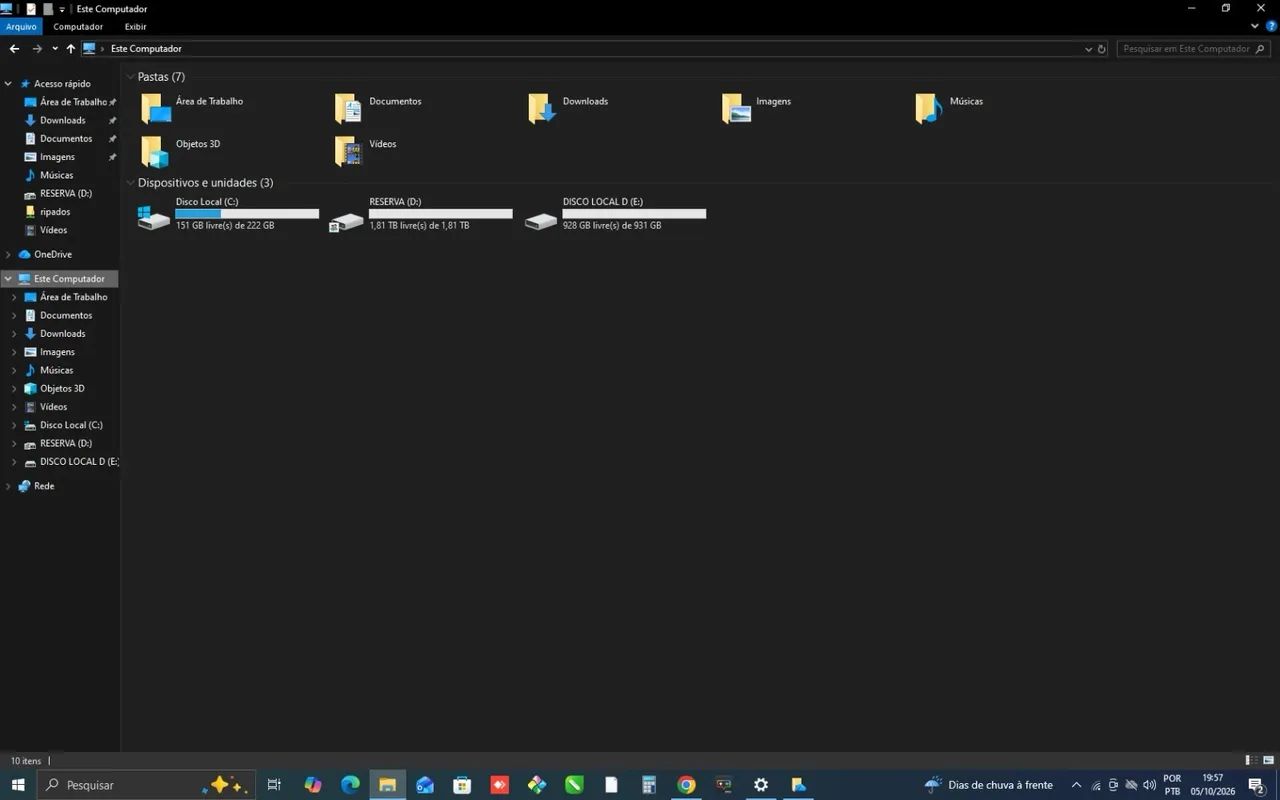Expand the Rede tree node
The image size is (1280, 800).
(8, 486)
